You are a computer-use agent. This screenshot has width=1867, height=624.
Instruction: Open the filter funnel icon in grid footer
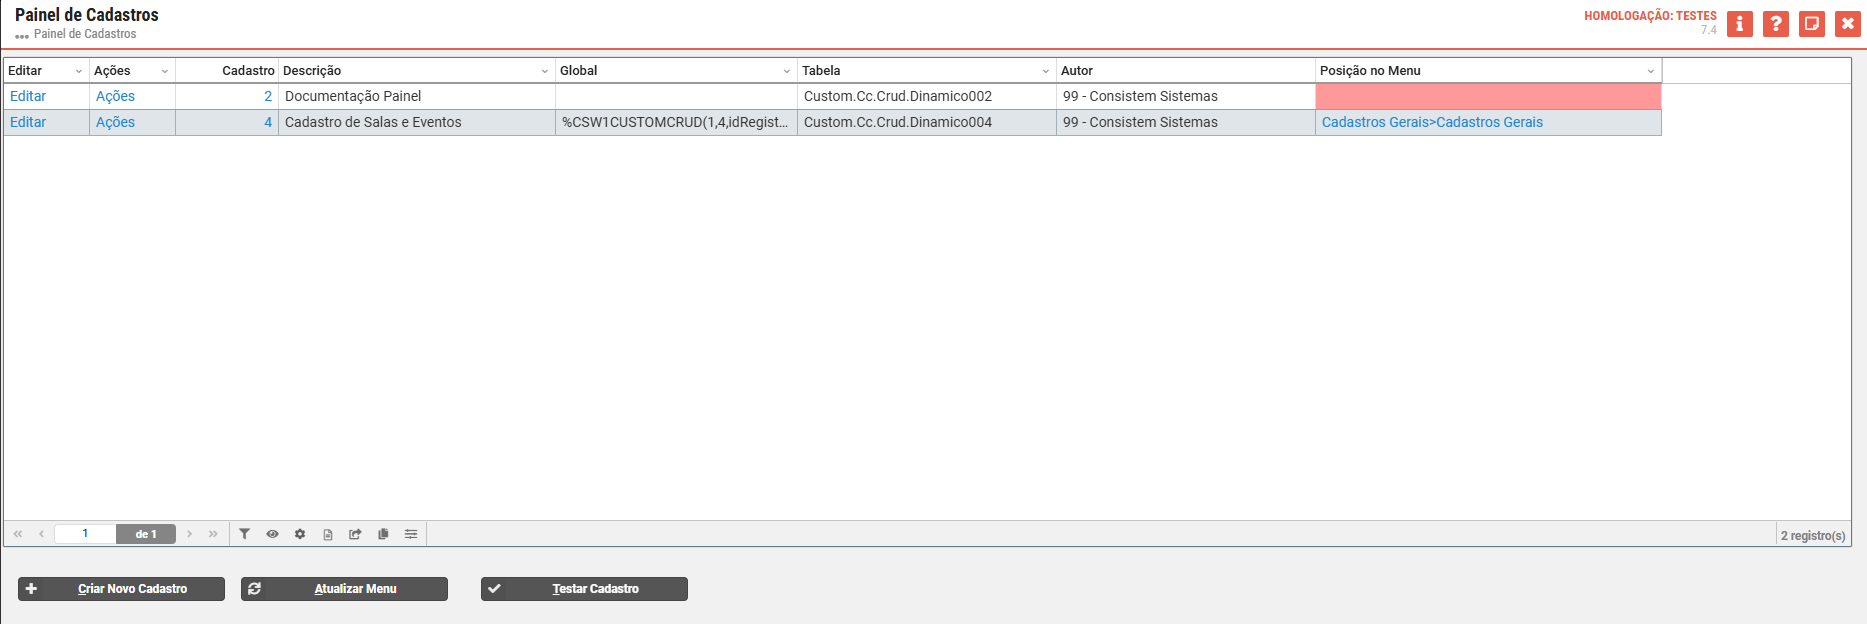[244, 534]
